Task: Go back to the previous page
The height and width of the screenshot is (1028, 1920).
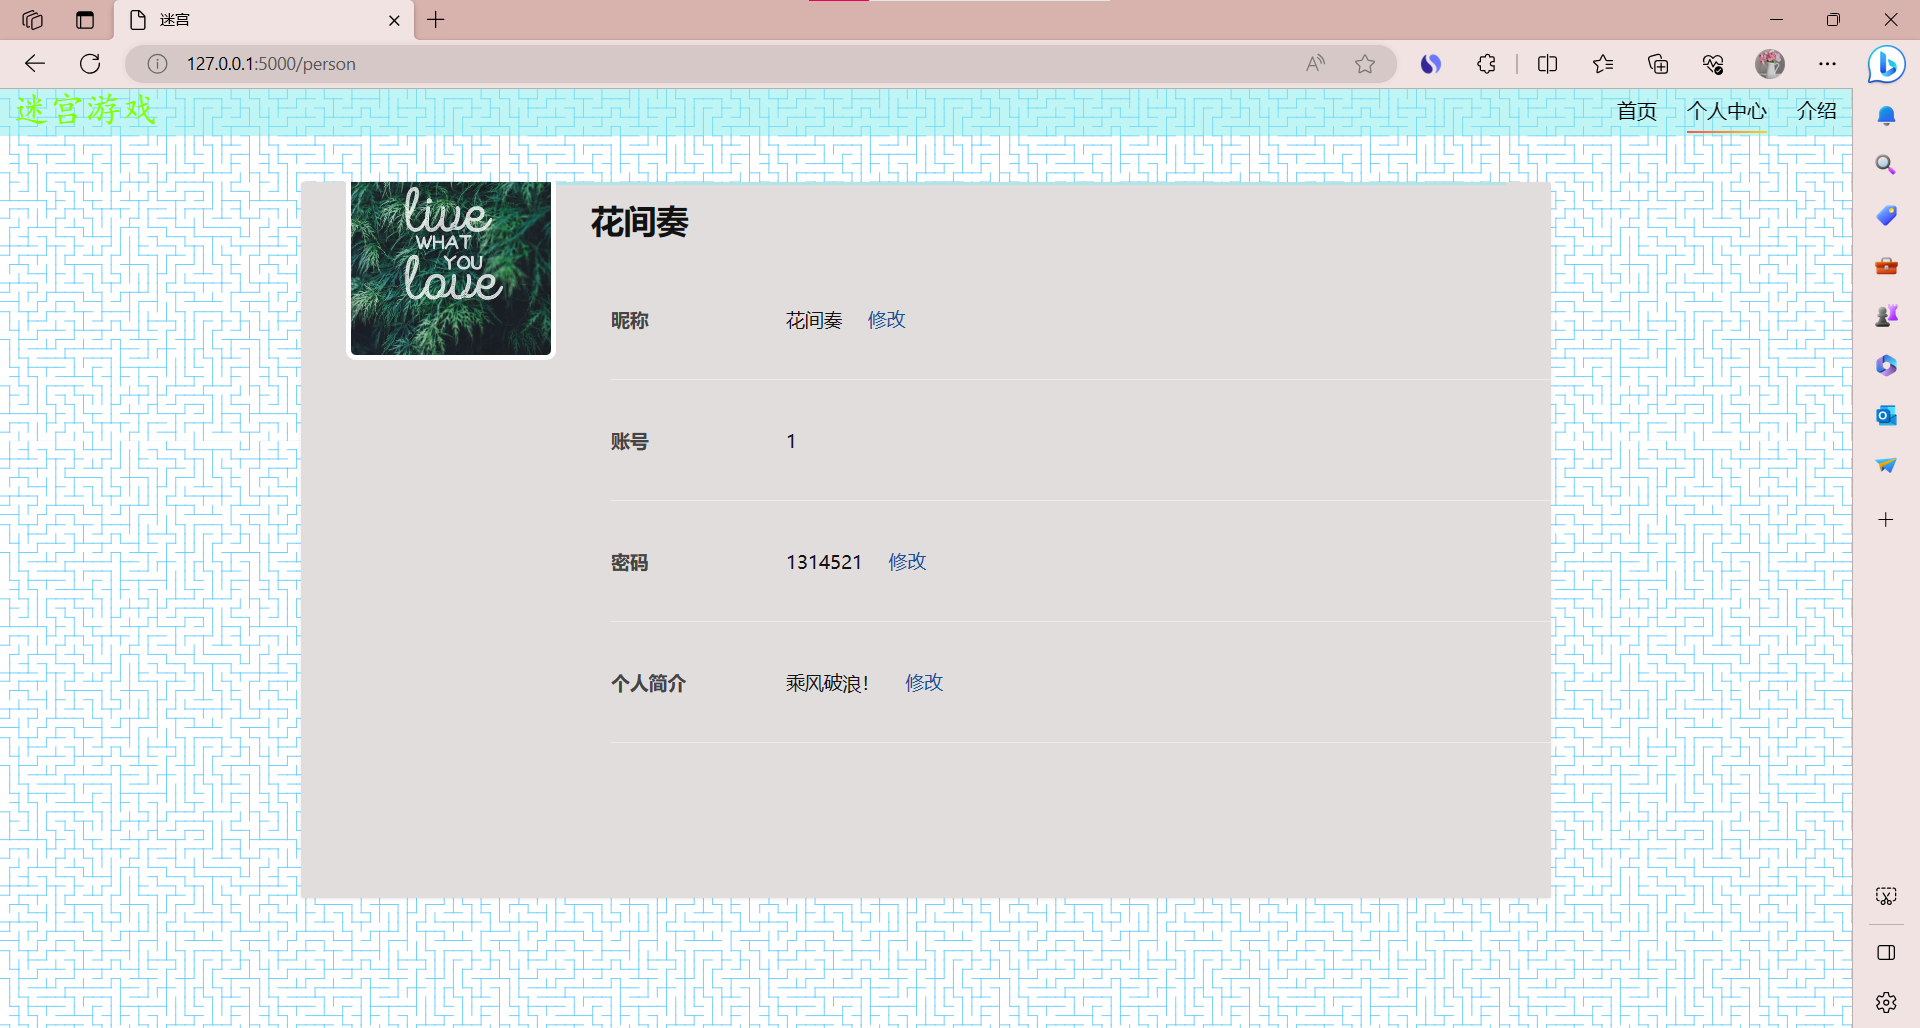Action: point(35,64)
